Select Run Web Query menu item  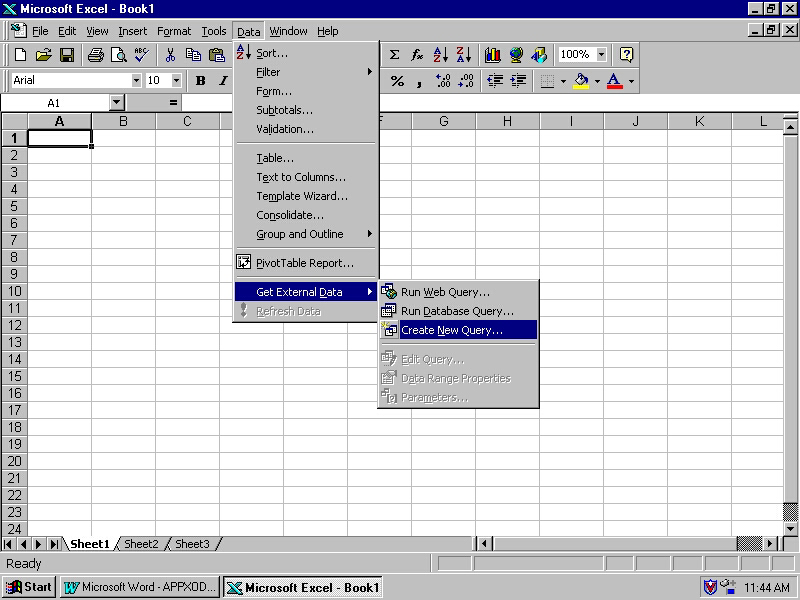459,292
